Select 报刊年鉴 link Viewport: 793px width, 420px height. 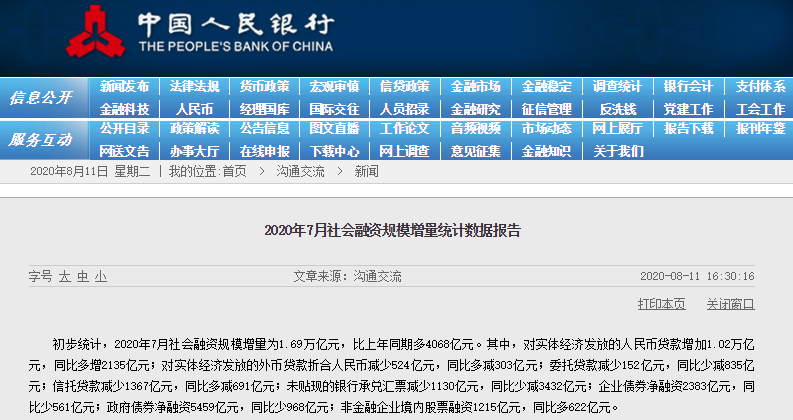(x=761, y=129)
